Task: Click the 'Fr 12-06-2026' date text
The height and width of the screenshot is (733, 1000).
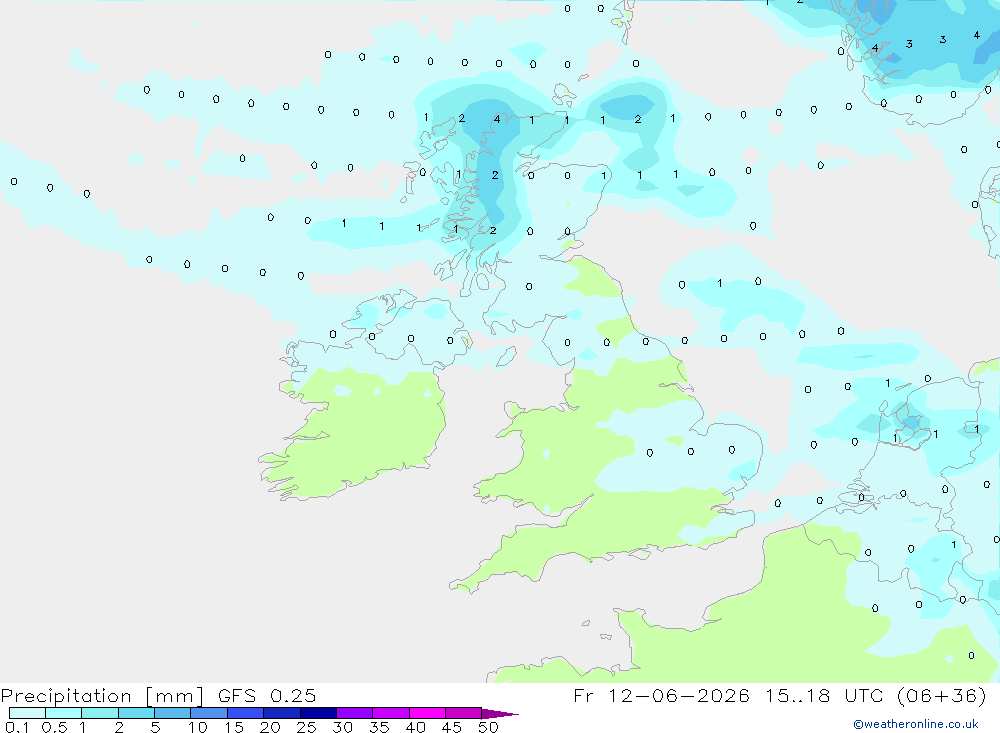Action: coord(661,695)
